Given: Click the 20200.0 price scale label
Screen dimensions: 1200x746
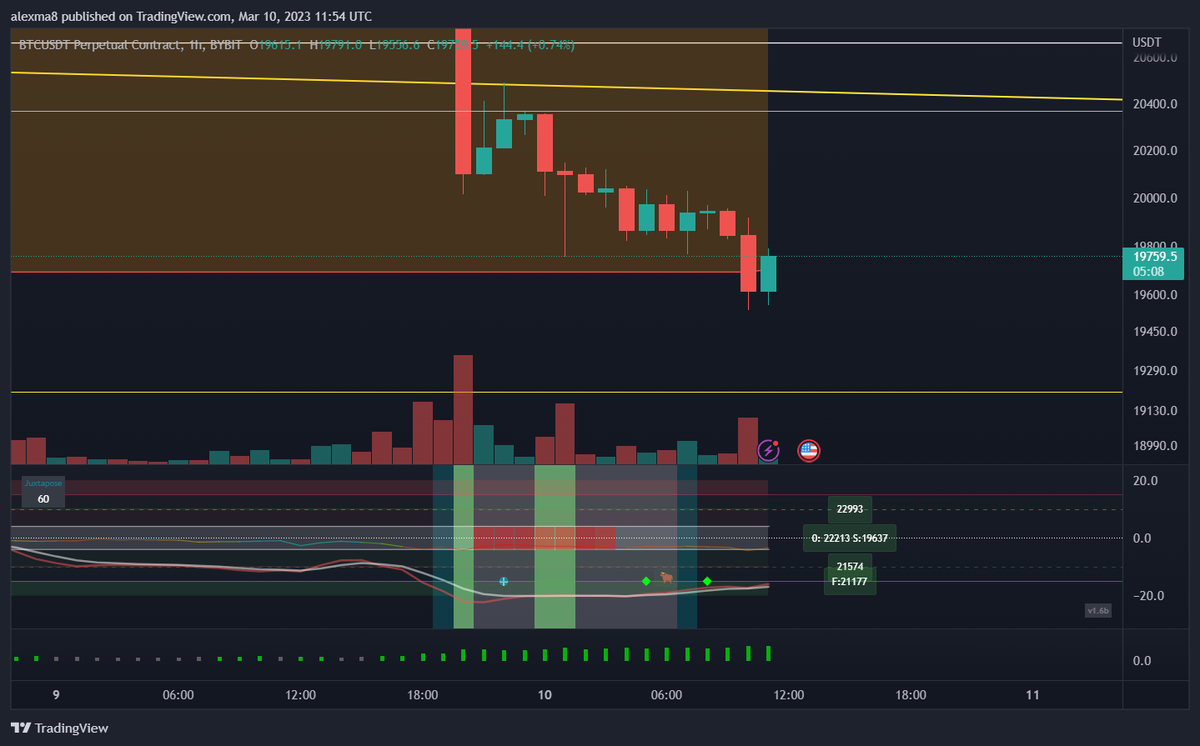Looking at the screenshot, I should pyautogui.click(x=1153, y=151).
